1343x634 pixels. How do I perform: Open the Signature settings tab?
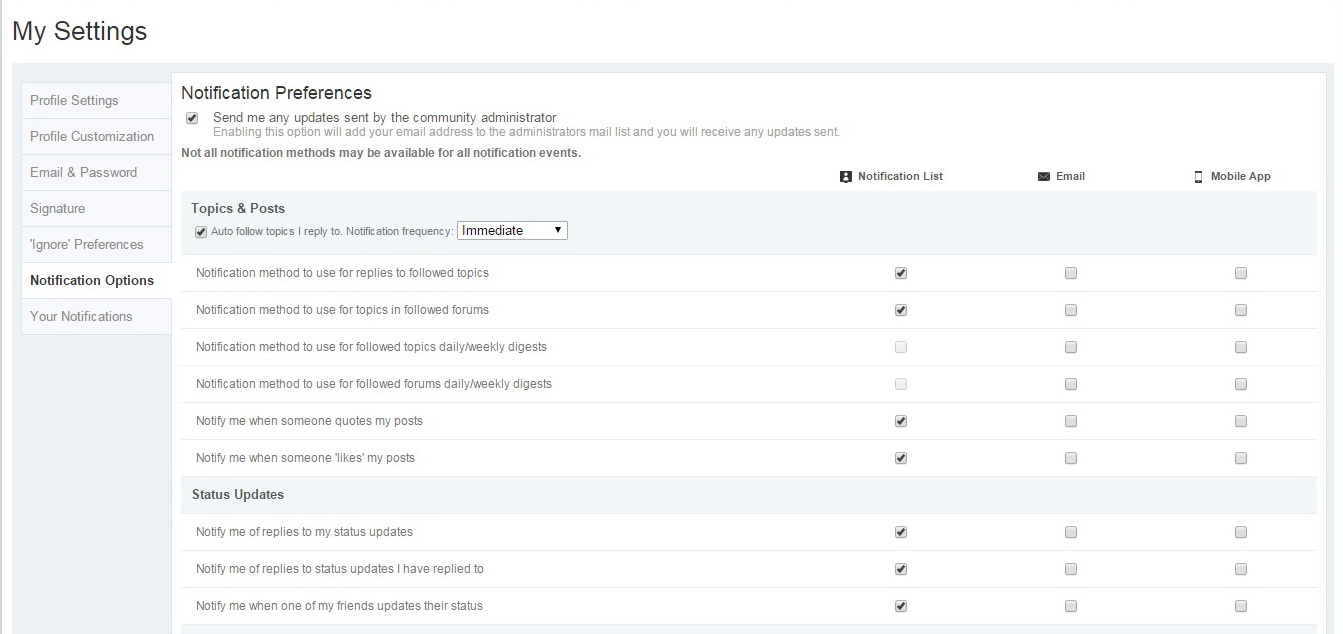(x=57, y=209)
